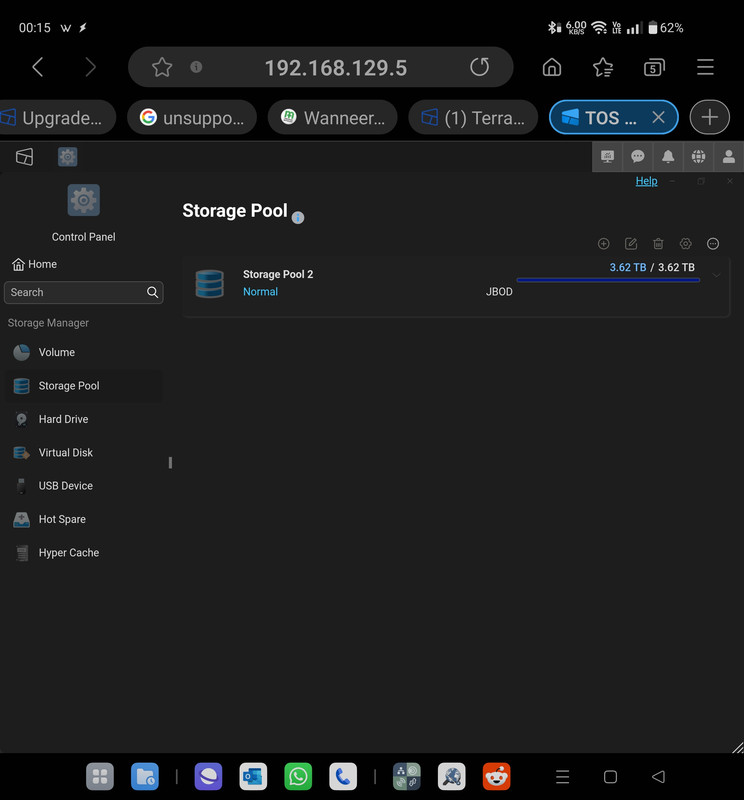Viewport: 744px width, 800px height.
Task: Expand Storage Pool 2 details chevron
Action: coord(716,276)
